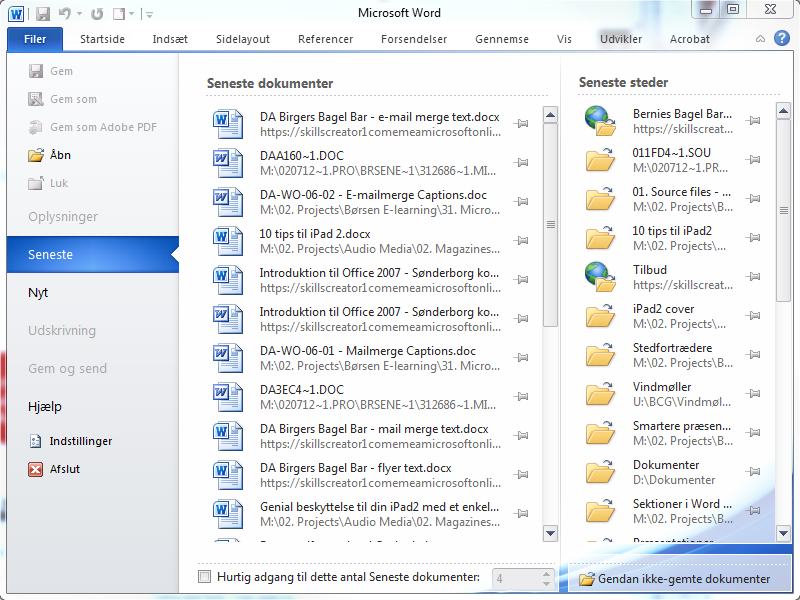Expand the new document dropdown arrow in title bar

(x=131, y=14)
